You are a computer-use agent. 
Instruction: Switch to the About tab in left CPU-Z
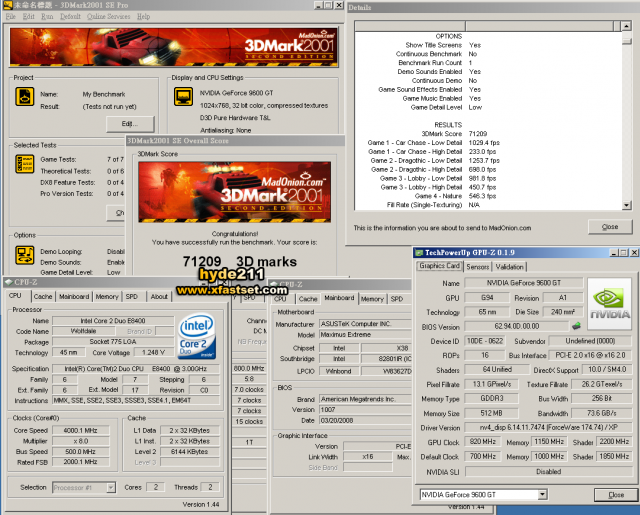tap(159, 297)
